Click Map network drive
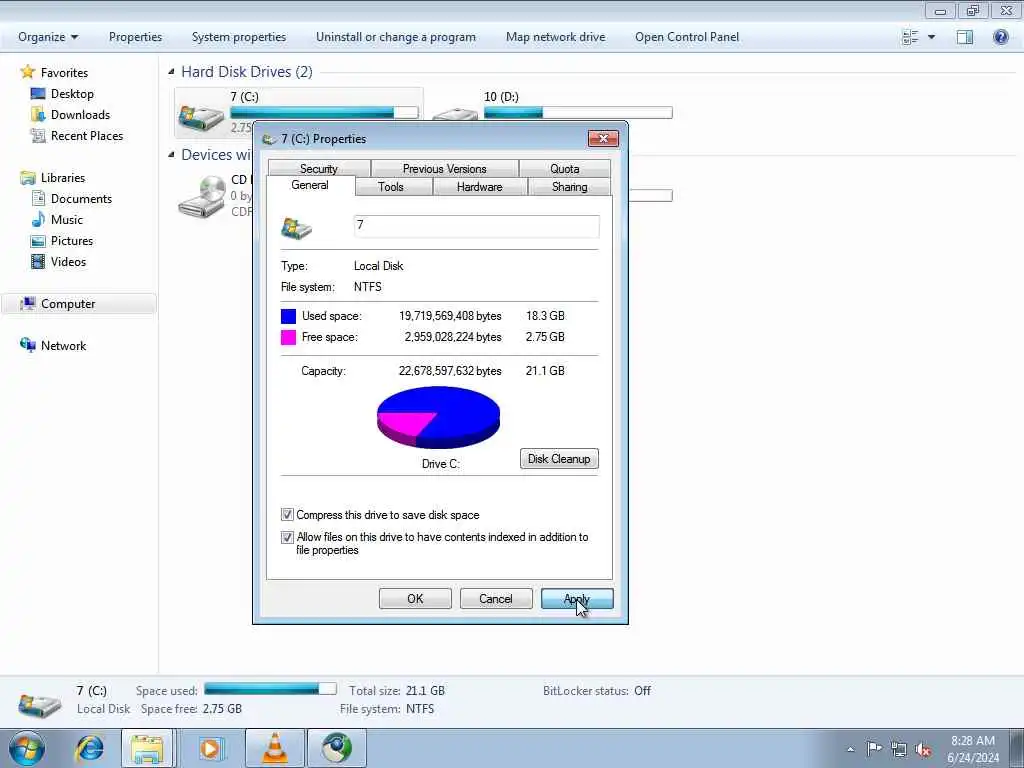1024x768 pixels. tap(556, 37)
